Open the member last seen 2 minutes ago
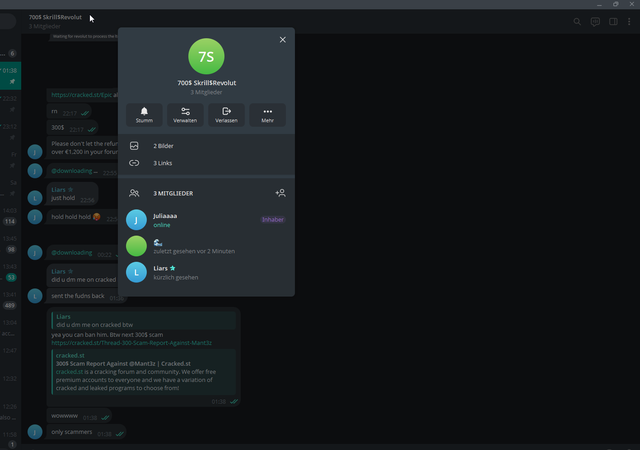 click(x=206, y=246)
